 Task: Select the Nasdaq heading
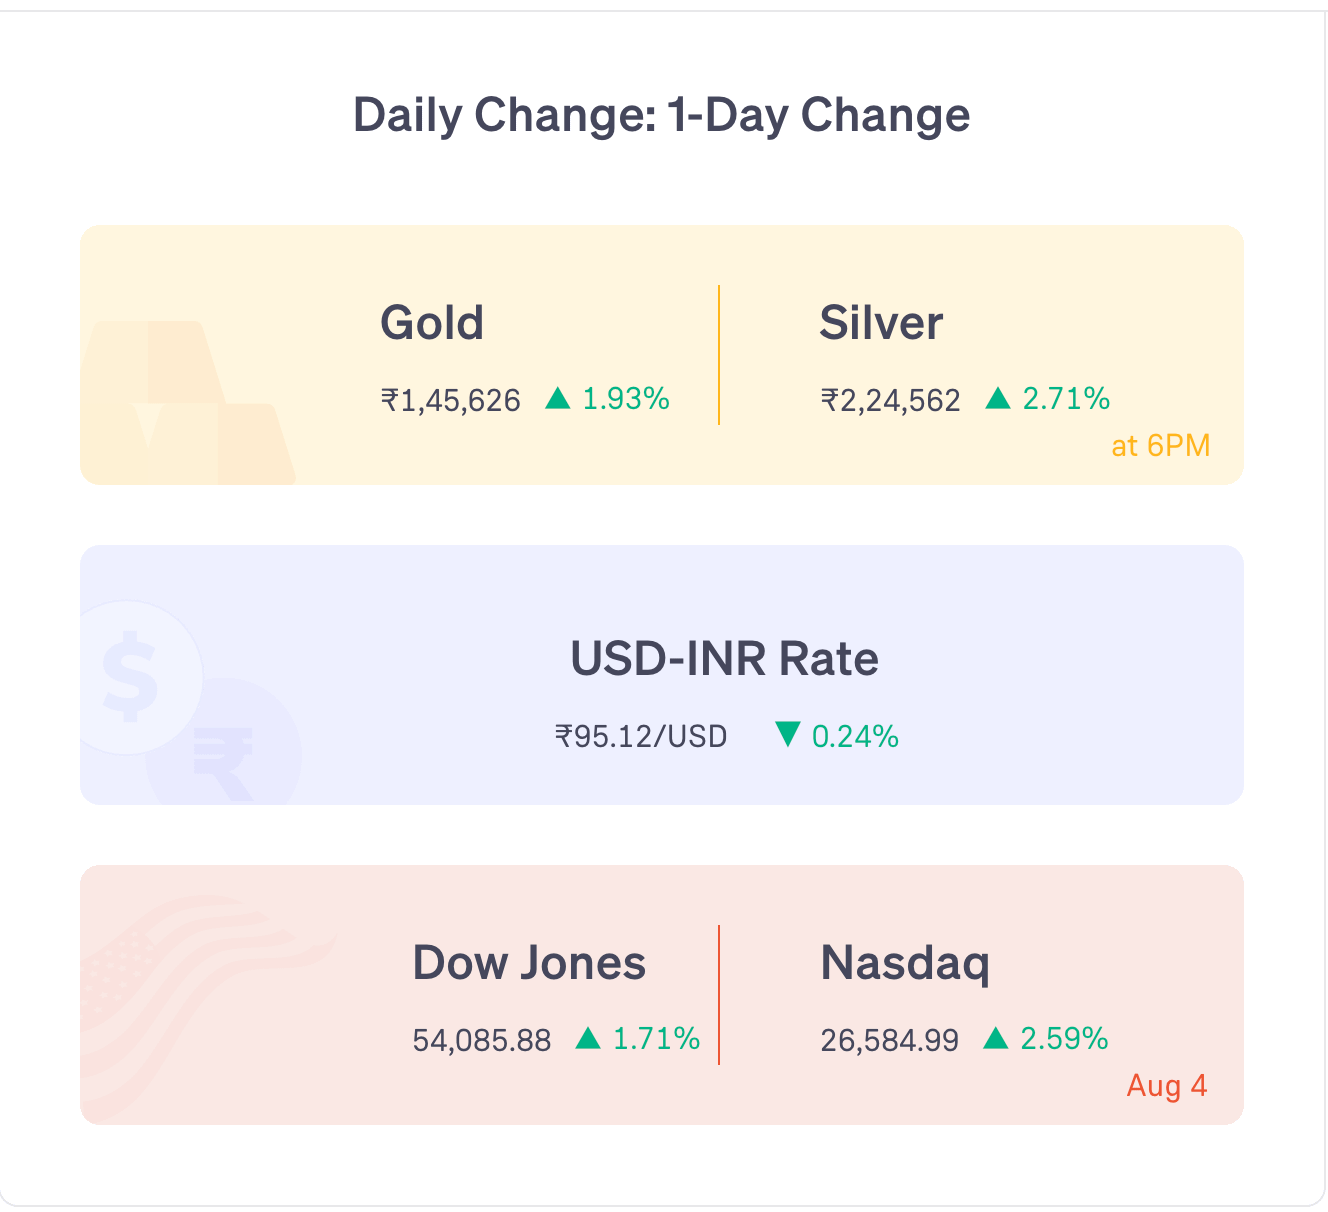point(905,964)
